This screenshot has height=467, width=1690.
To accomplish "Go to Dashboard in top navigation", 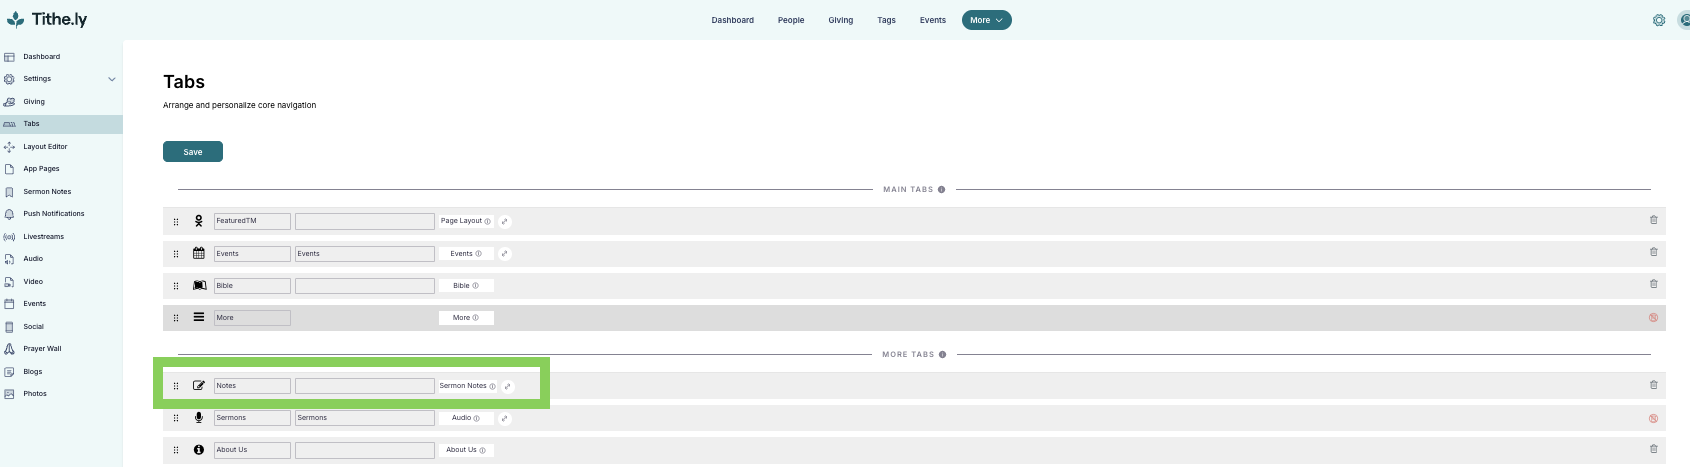I will click(733, 20).
